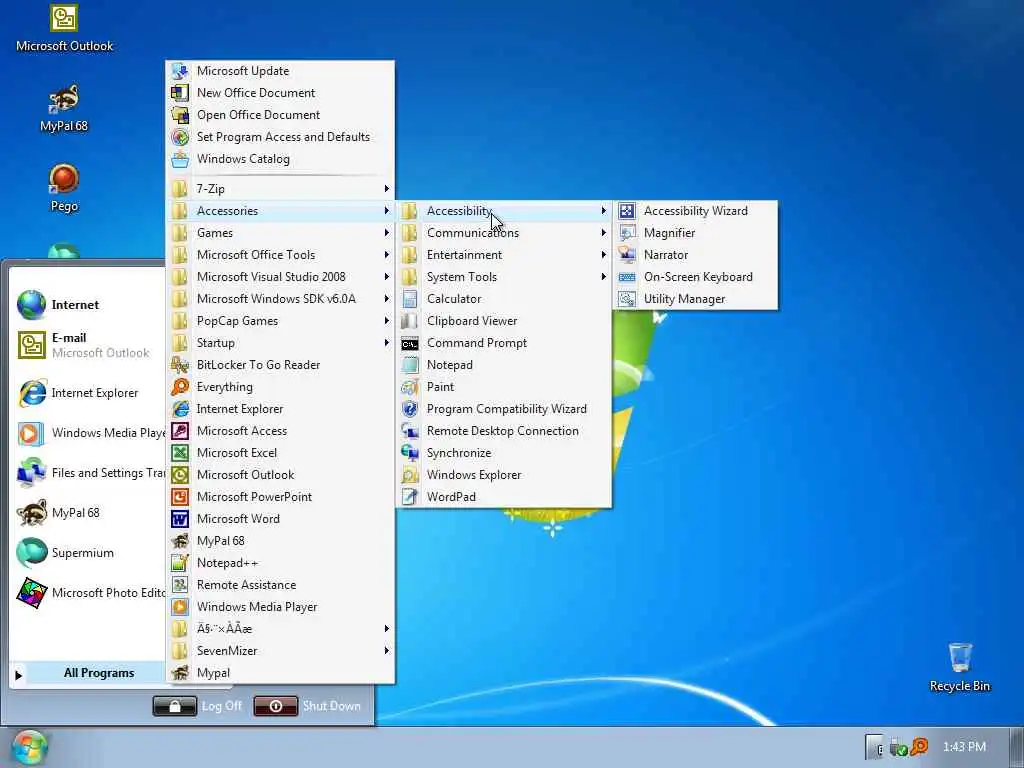Click Synchronize in Accessories menu

point(504,453)
